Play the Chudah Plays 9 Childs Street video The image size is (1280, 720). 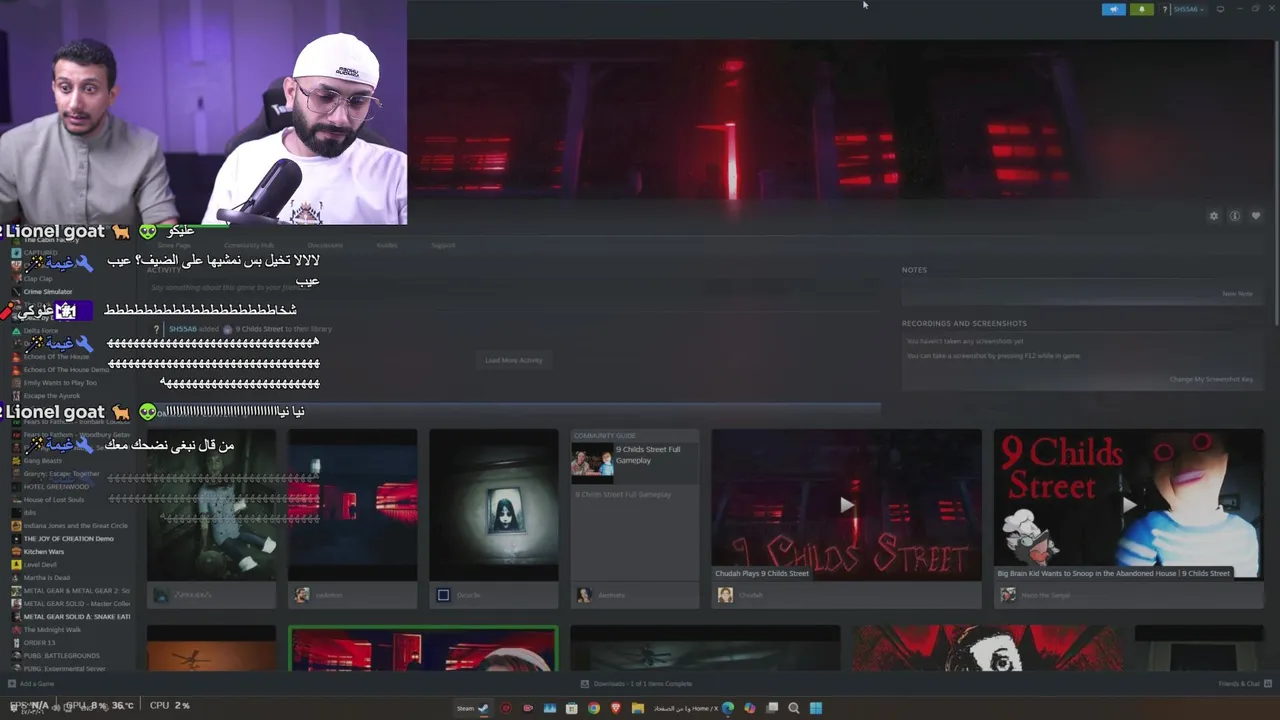coord(846,505)
